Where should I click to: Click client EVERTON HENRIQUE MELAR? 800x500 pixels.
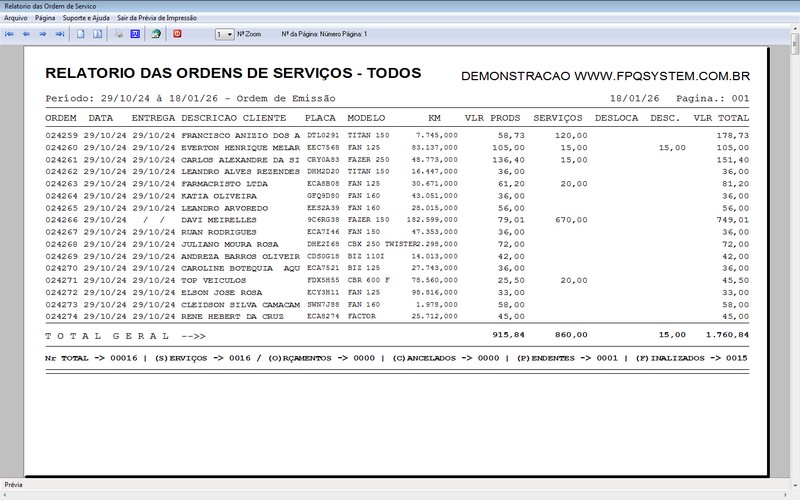pyautogui.click(x=240, y=148)
